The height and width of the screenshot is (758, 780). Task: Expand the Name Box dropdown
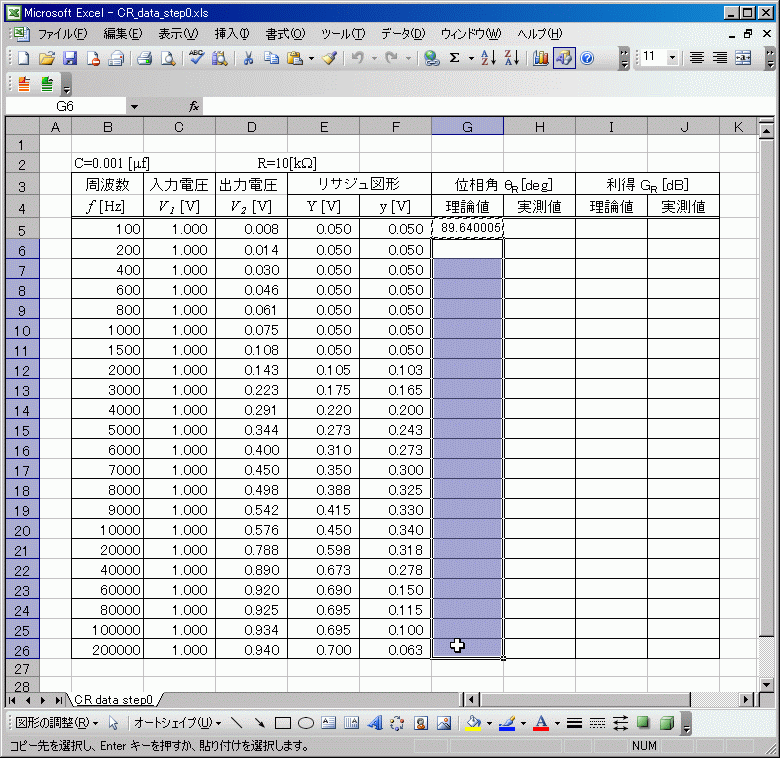(x=134, y=106)
